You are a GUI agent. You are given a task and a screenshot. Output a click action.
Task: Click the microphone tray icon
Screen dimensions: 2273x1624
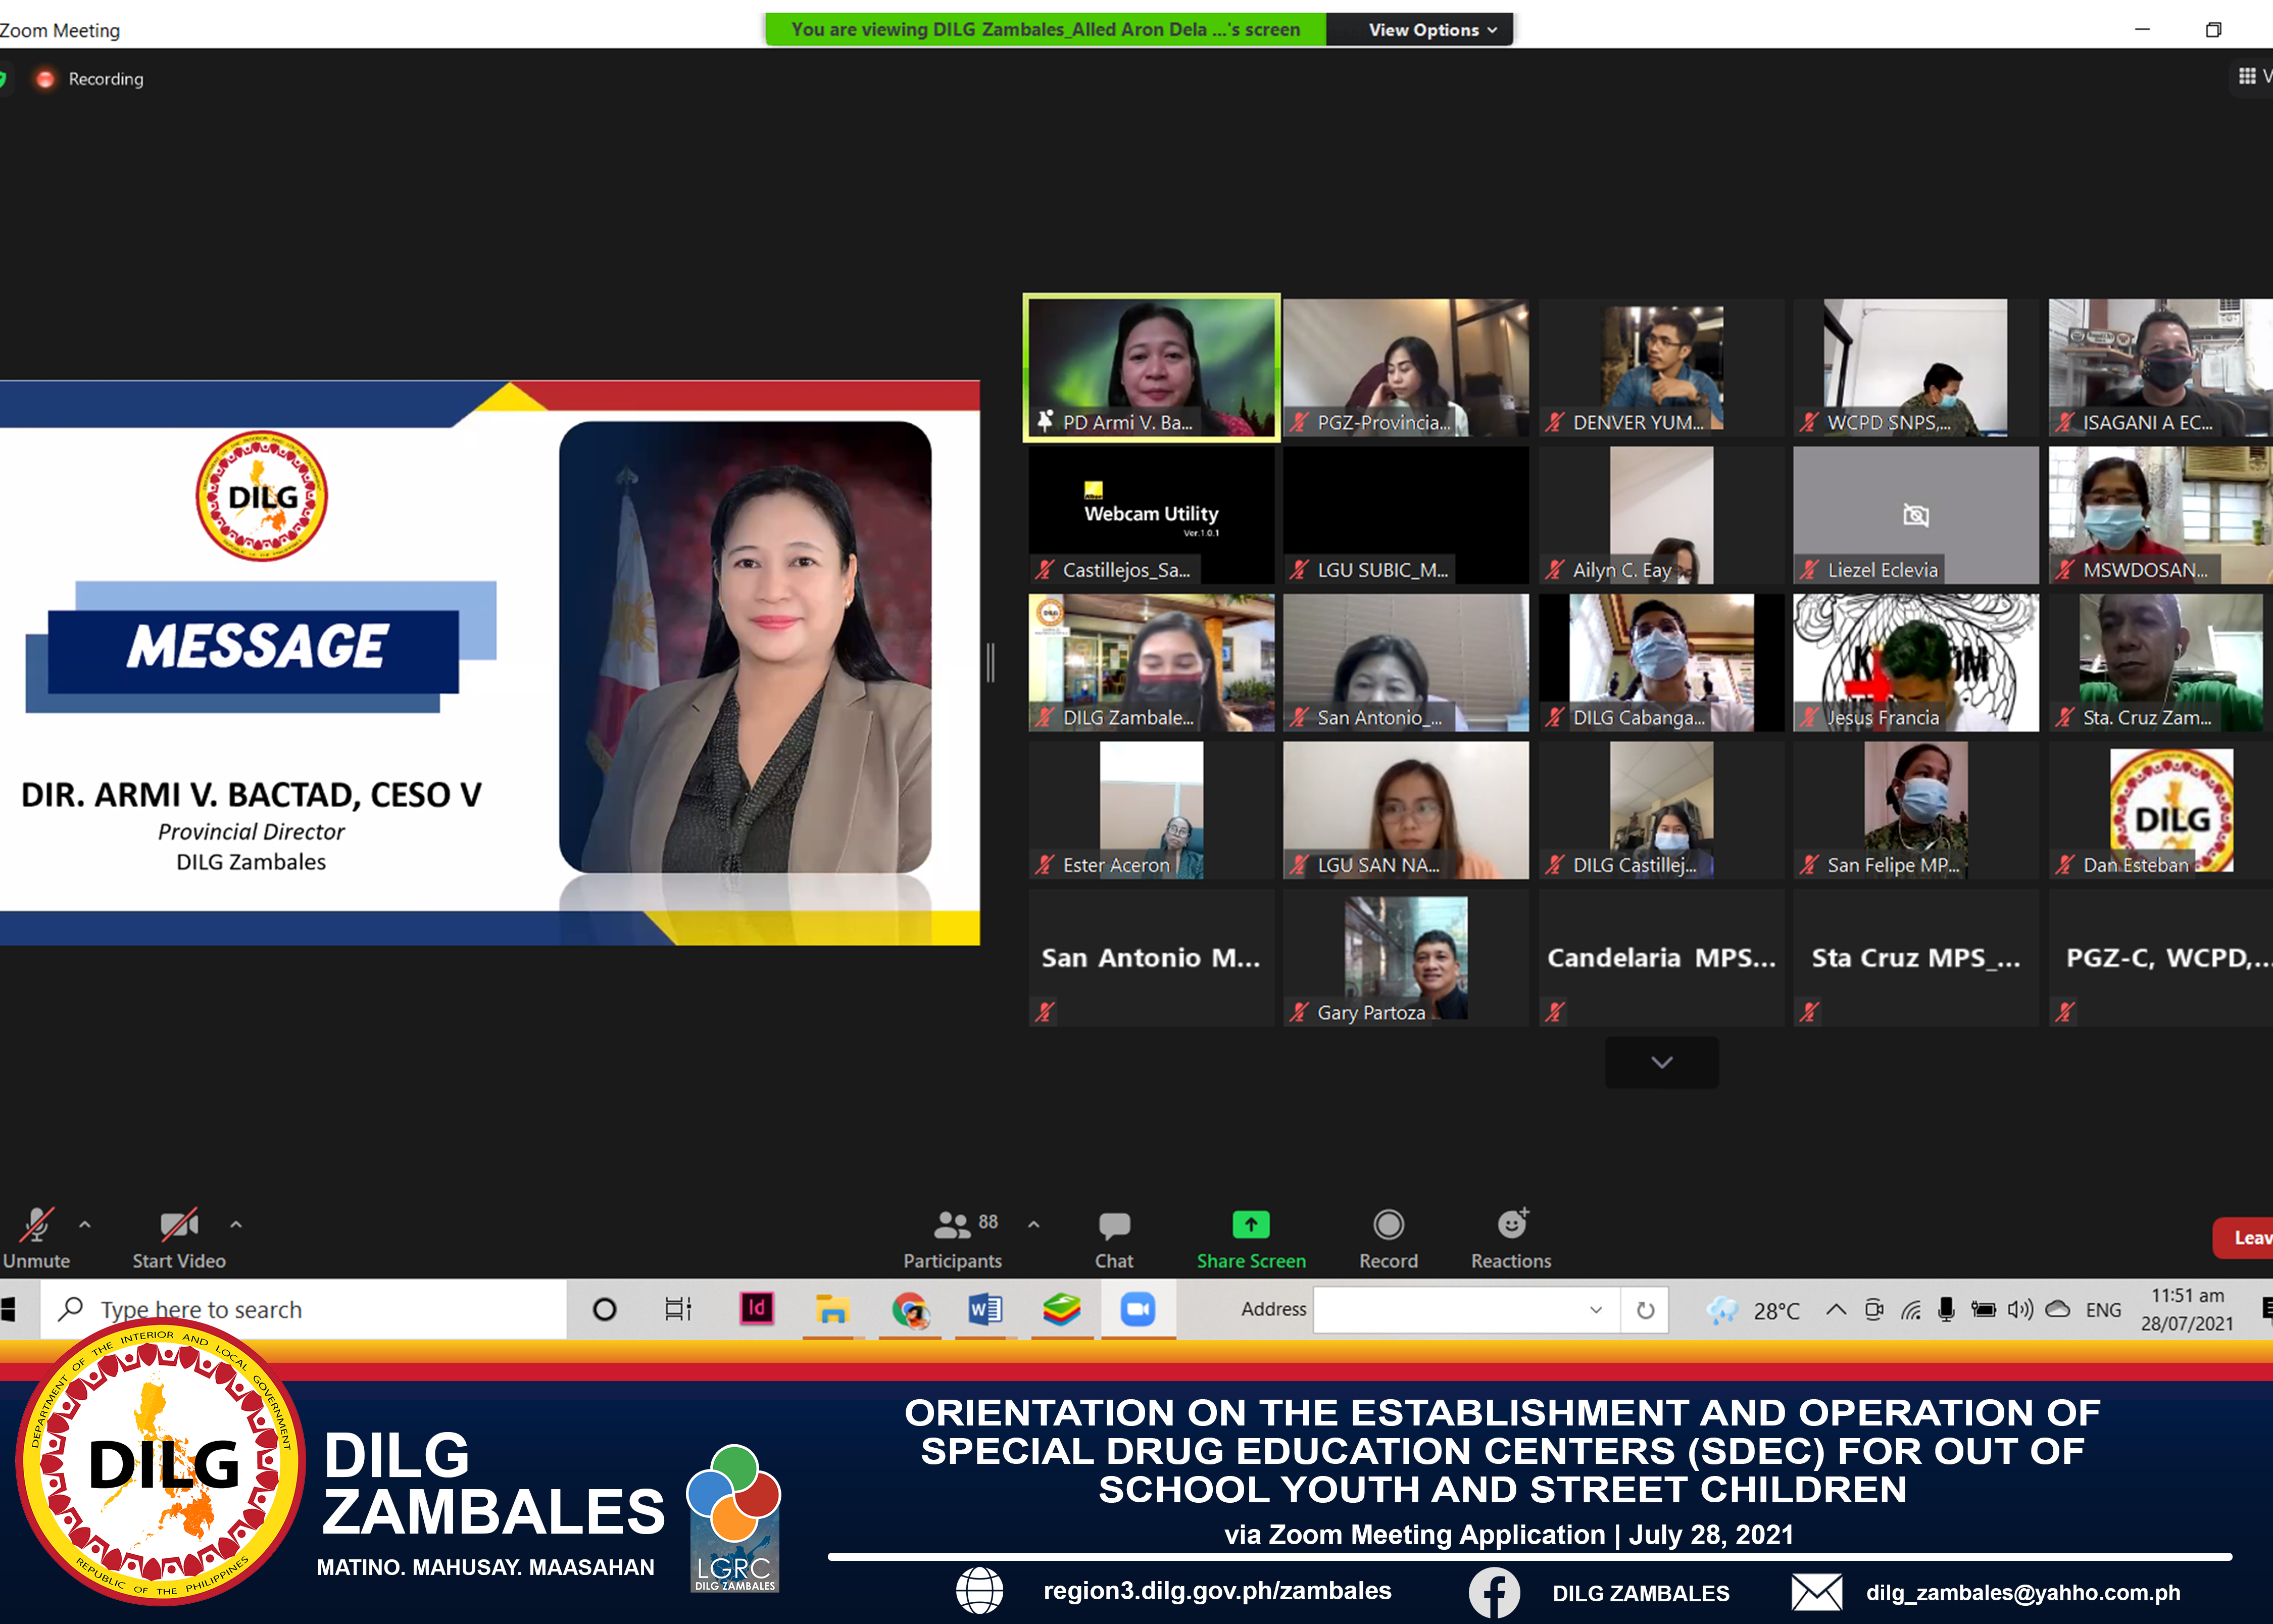click(1946, 1310)
